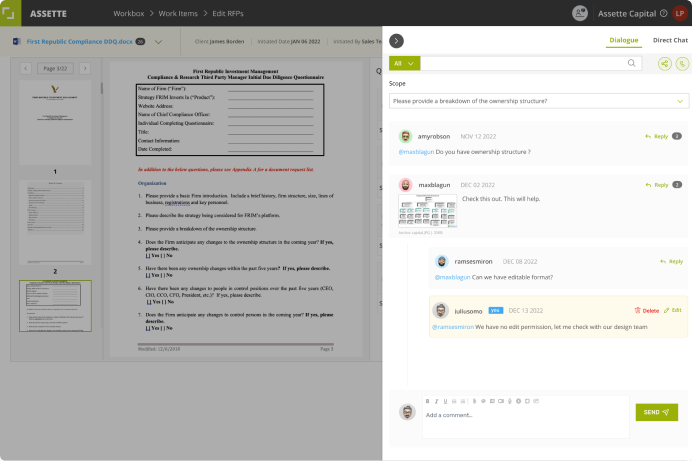Insert an image in comment editor

(x=492, y=401)
